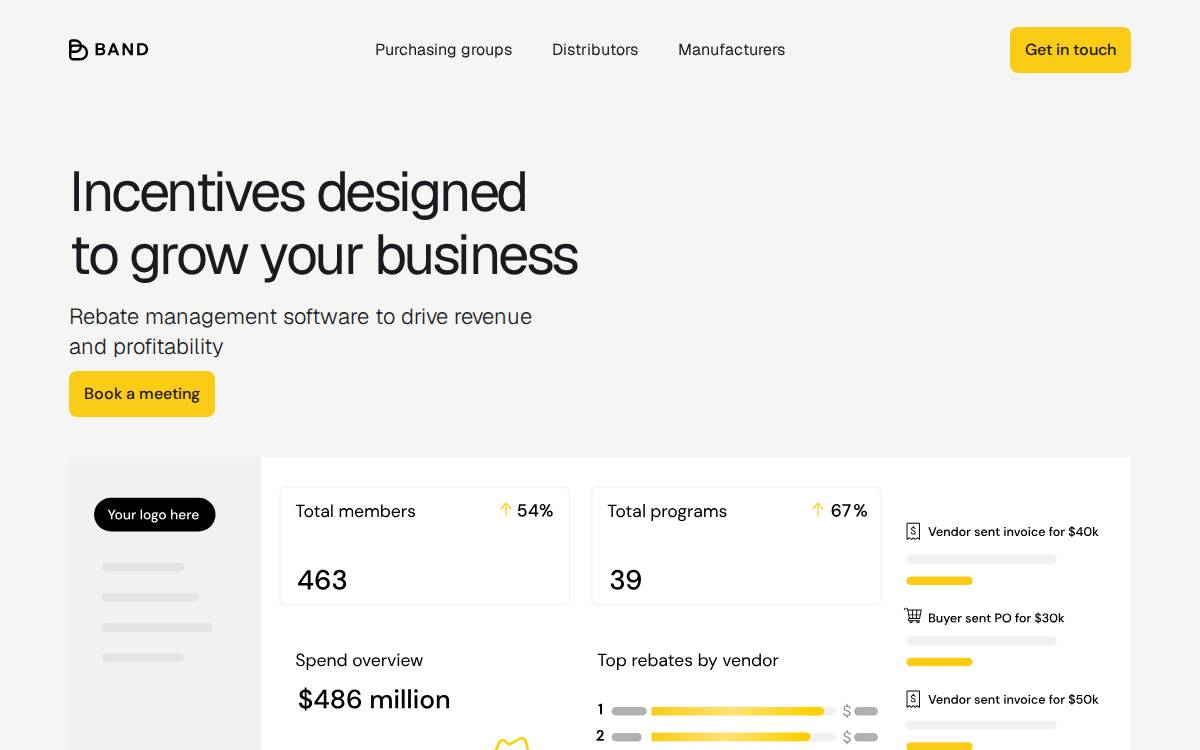Click the invoice icon beside $40k notification
The height and width of the screenshot is (750, 1200).
pos(913,531)
